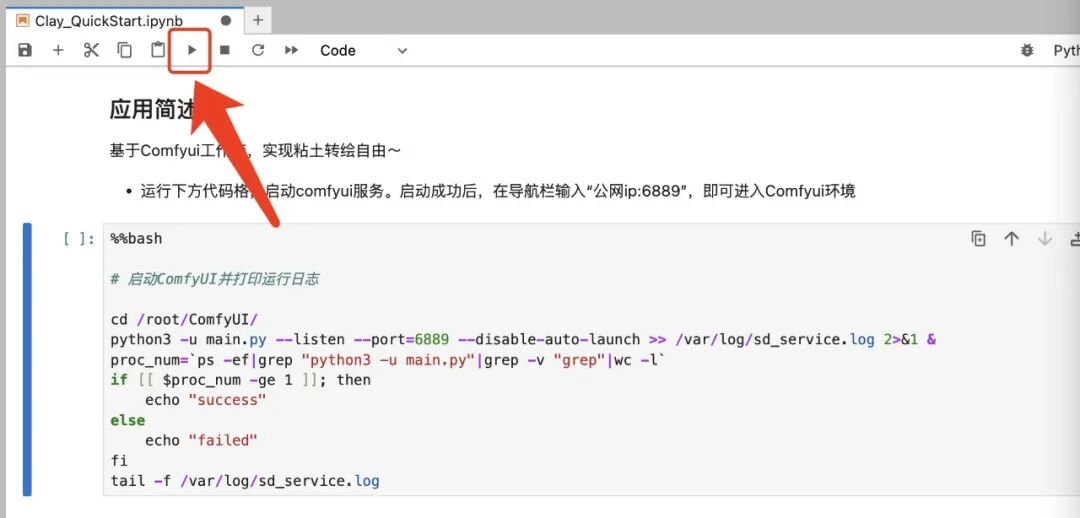The height and width of the screenshot is (518, 1080).
Task: Open a new launcher tab with the plus
Action: pyautogui.click(x=258, y=21)
